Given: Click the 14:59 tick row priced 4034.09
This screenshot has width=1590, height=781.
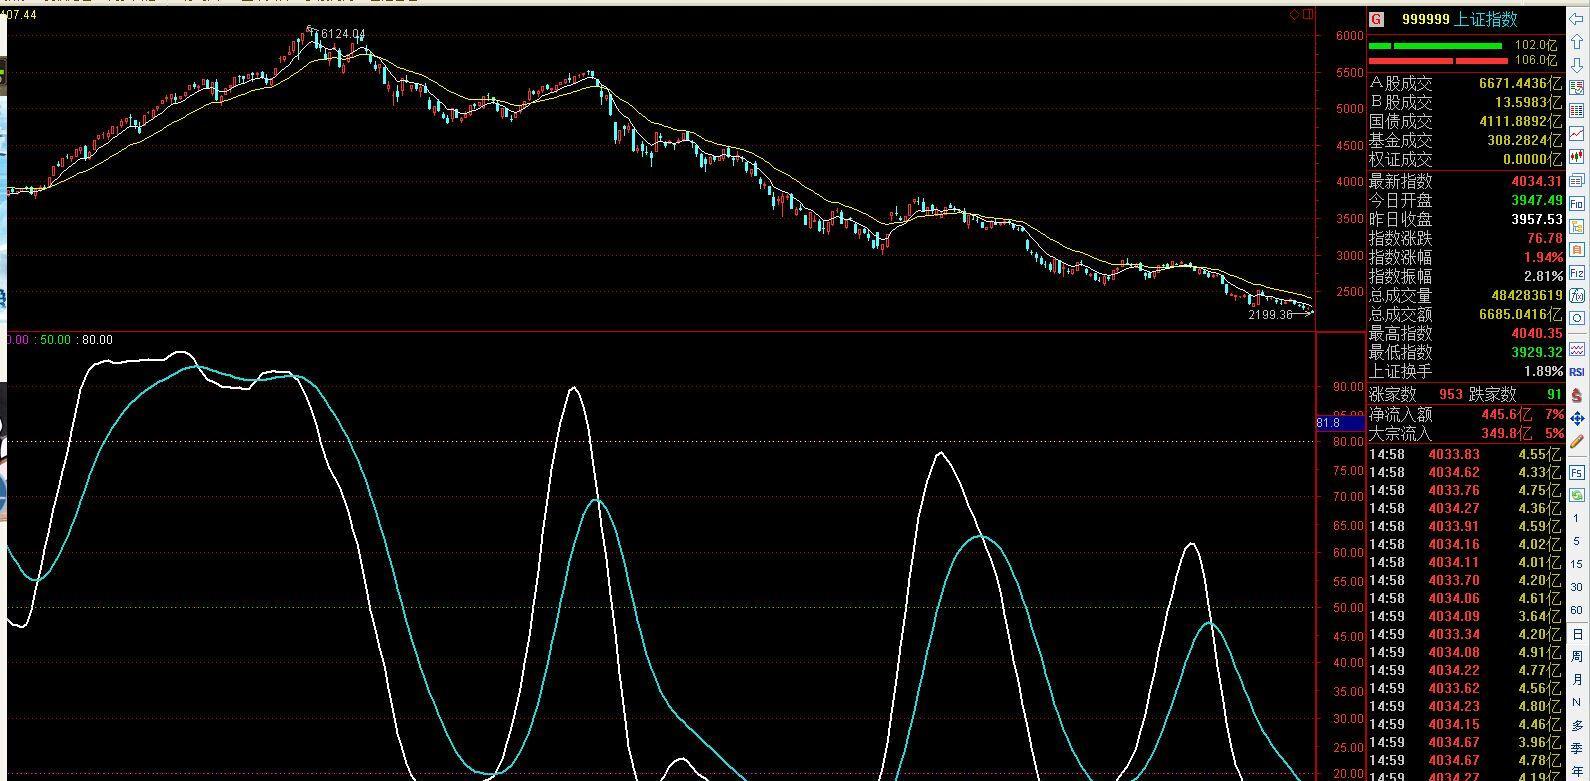Looking at the screenshot, I should point(1465,616).
